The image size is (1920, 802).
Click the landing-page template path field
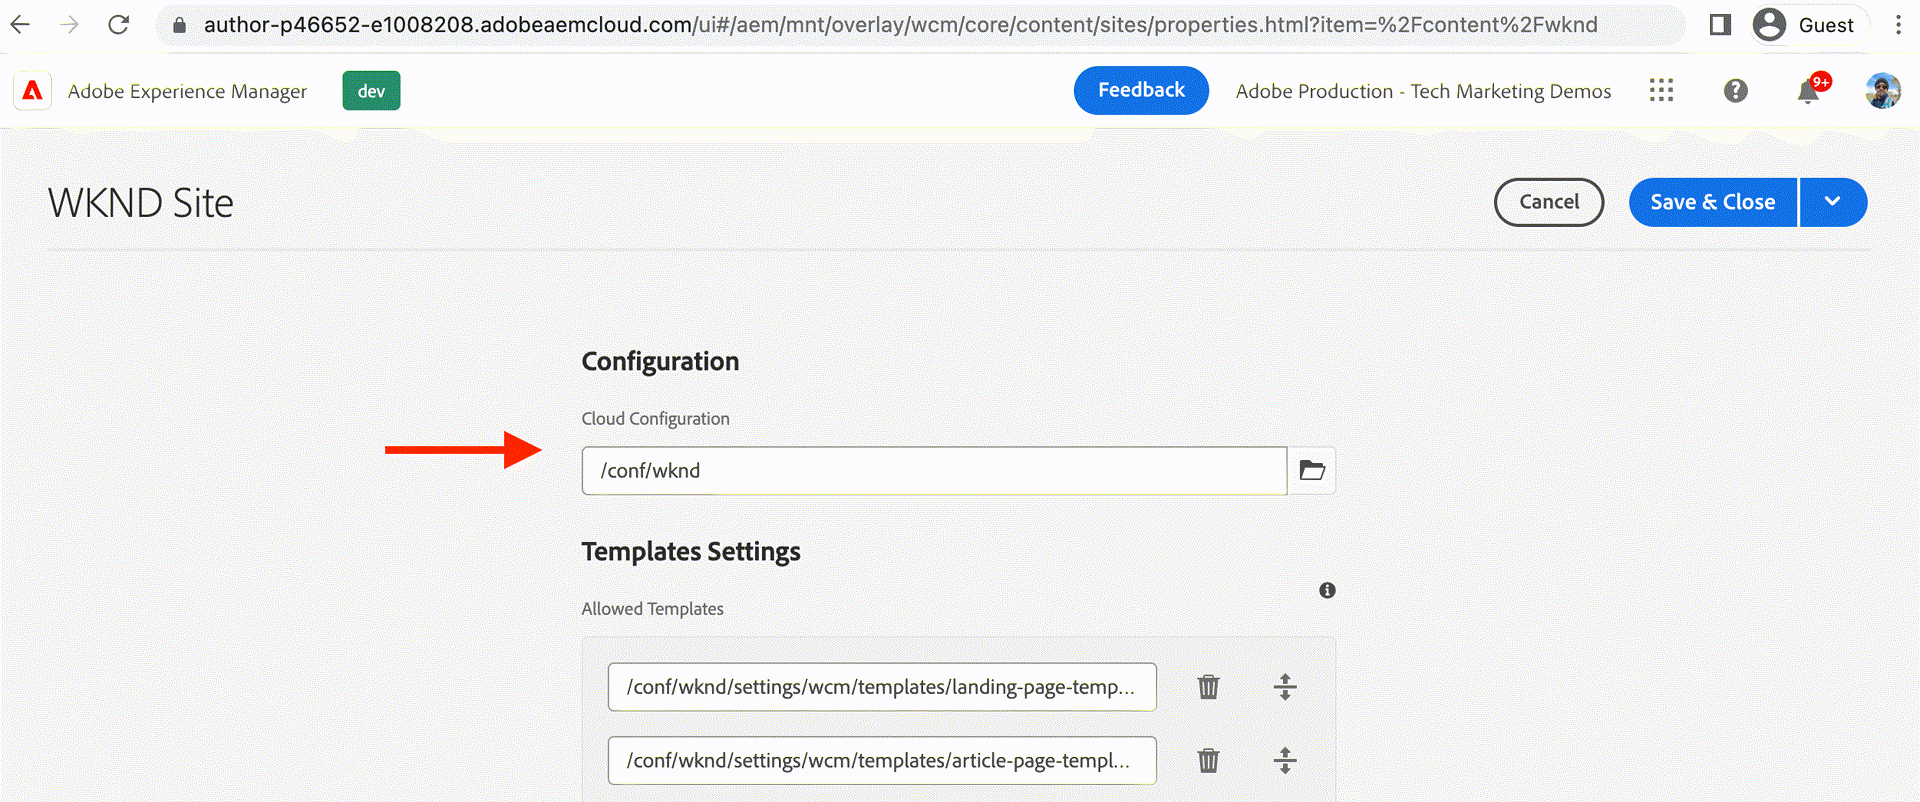882,687
